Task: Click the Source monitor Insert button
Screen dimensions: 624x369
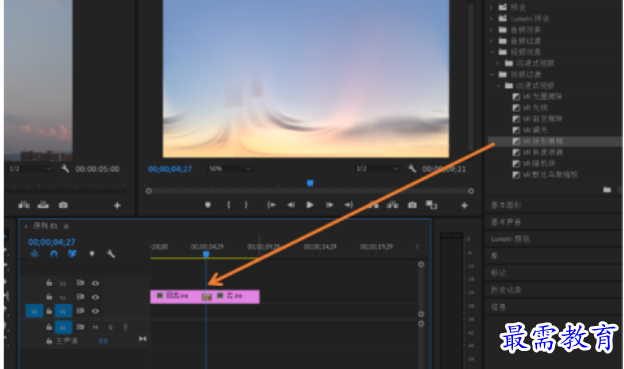Action: [x=24, y=205]
